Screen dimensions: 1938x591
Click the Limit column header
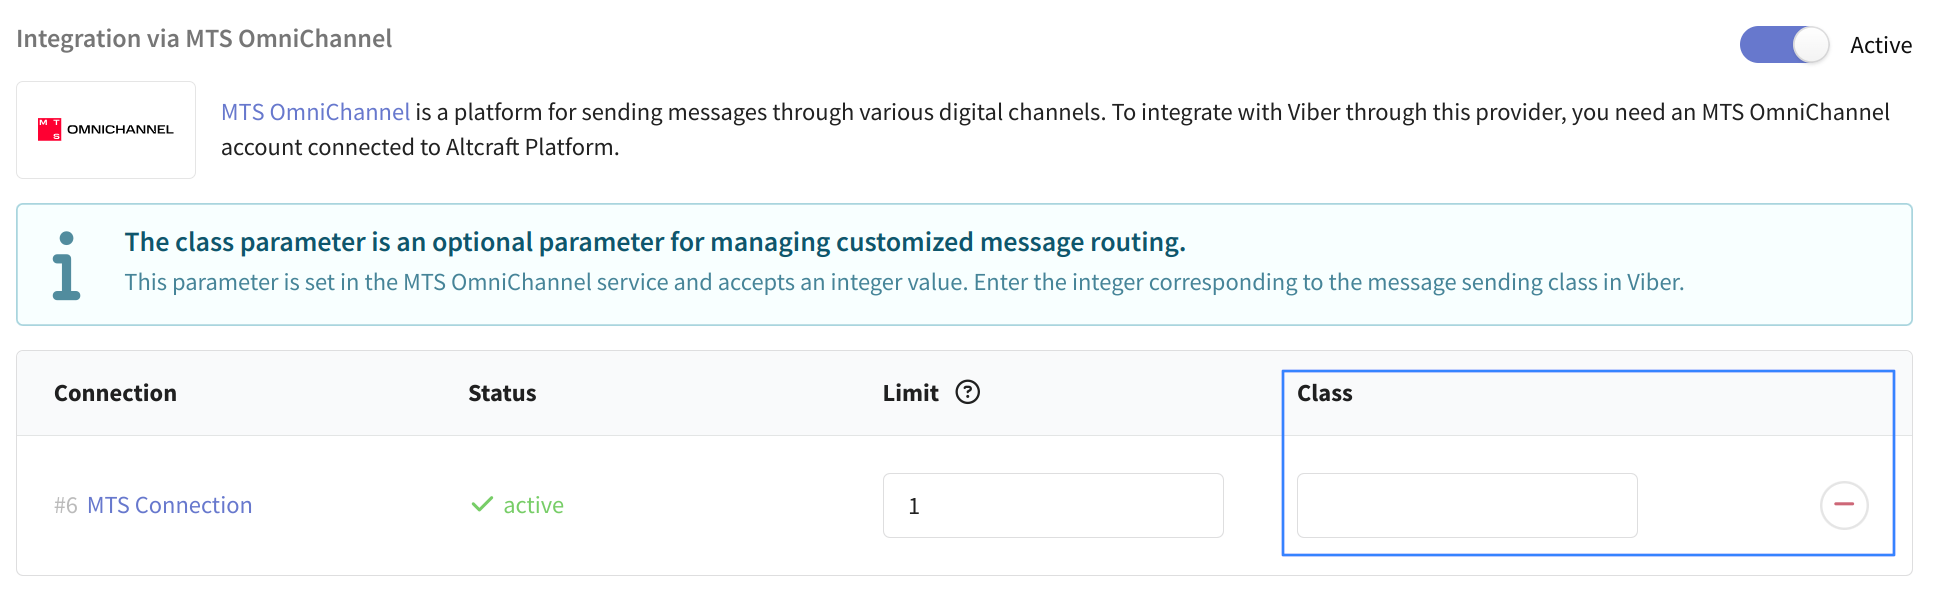pyautogui.click(x=910, y=393)
